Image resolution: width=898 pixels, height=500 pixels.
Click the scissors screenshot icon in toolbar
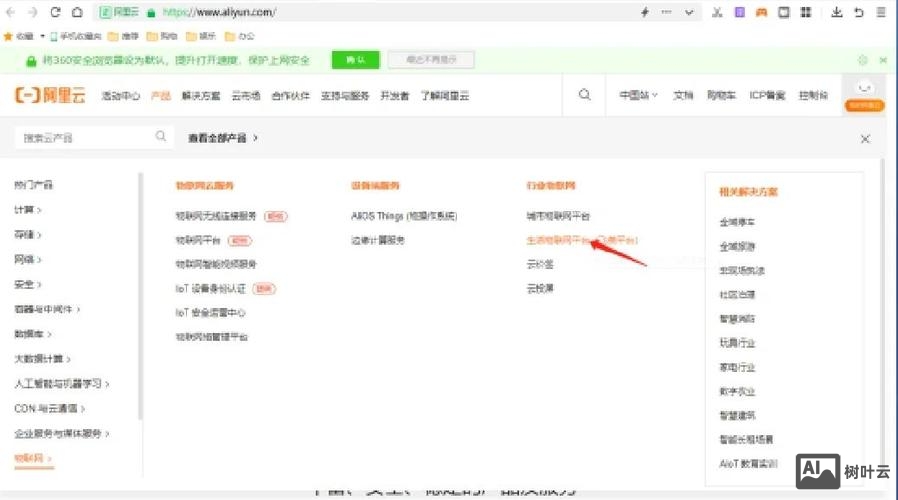coord(717,12)
